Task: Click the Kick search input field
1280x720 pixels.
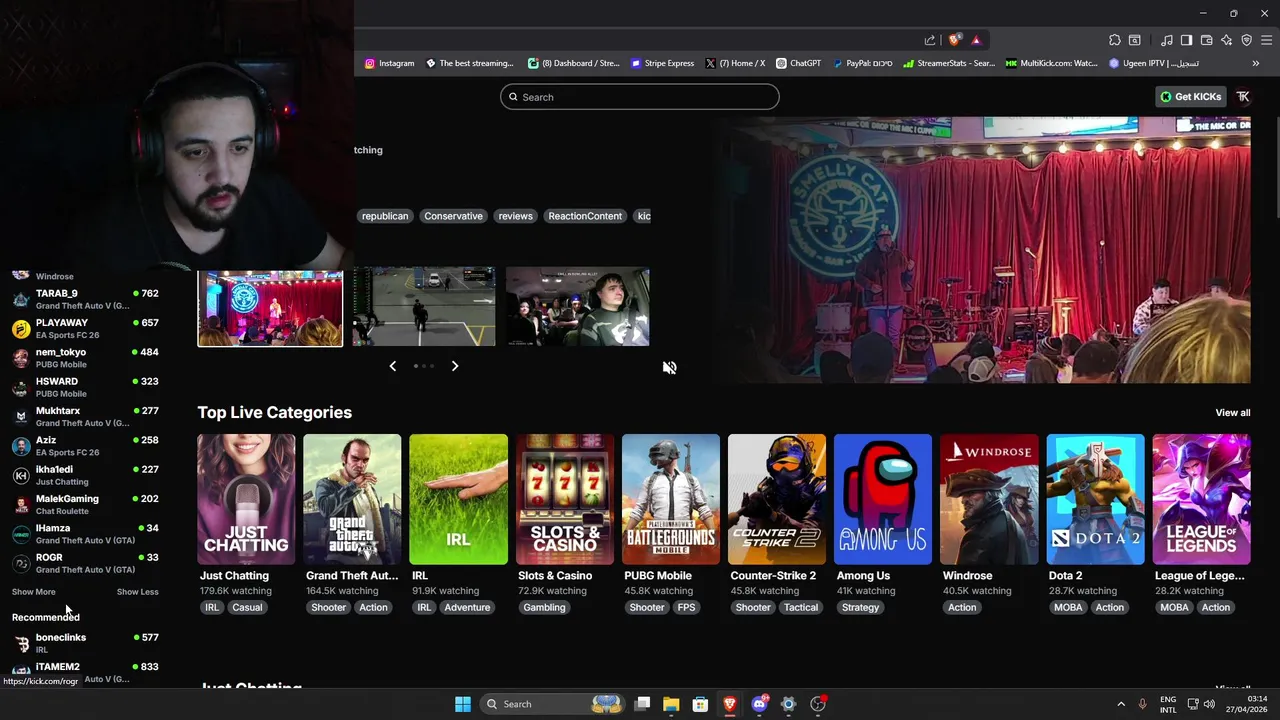Action: click(x=640, y=97)
